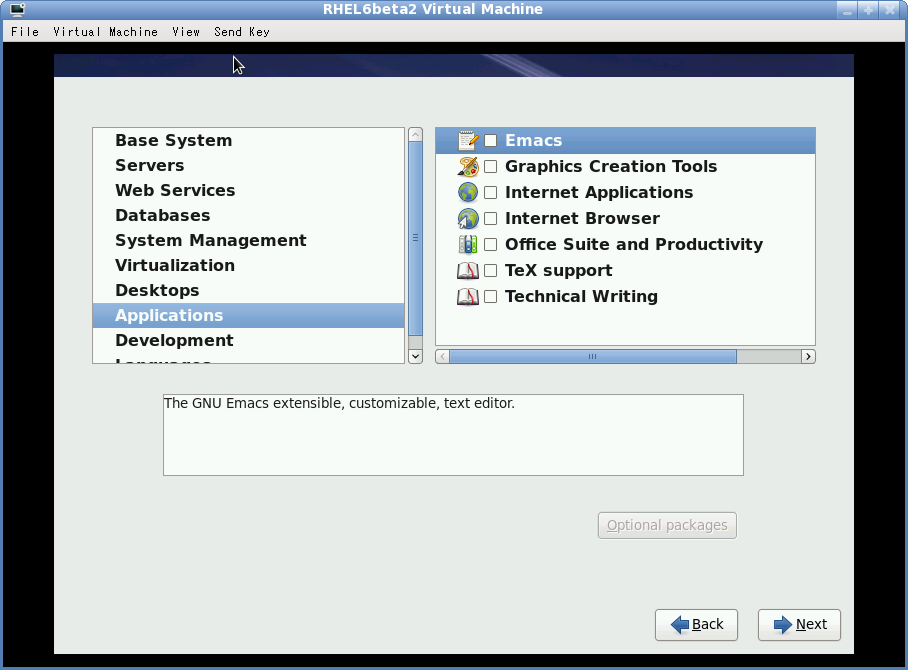Select Desktops category
Image resolution: width=908 pixels, height=670 pixels.
point(248,290)
